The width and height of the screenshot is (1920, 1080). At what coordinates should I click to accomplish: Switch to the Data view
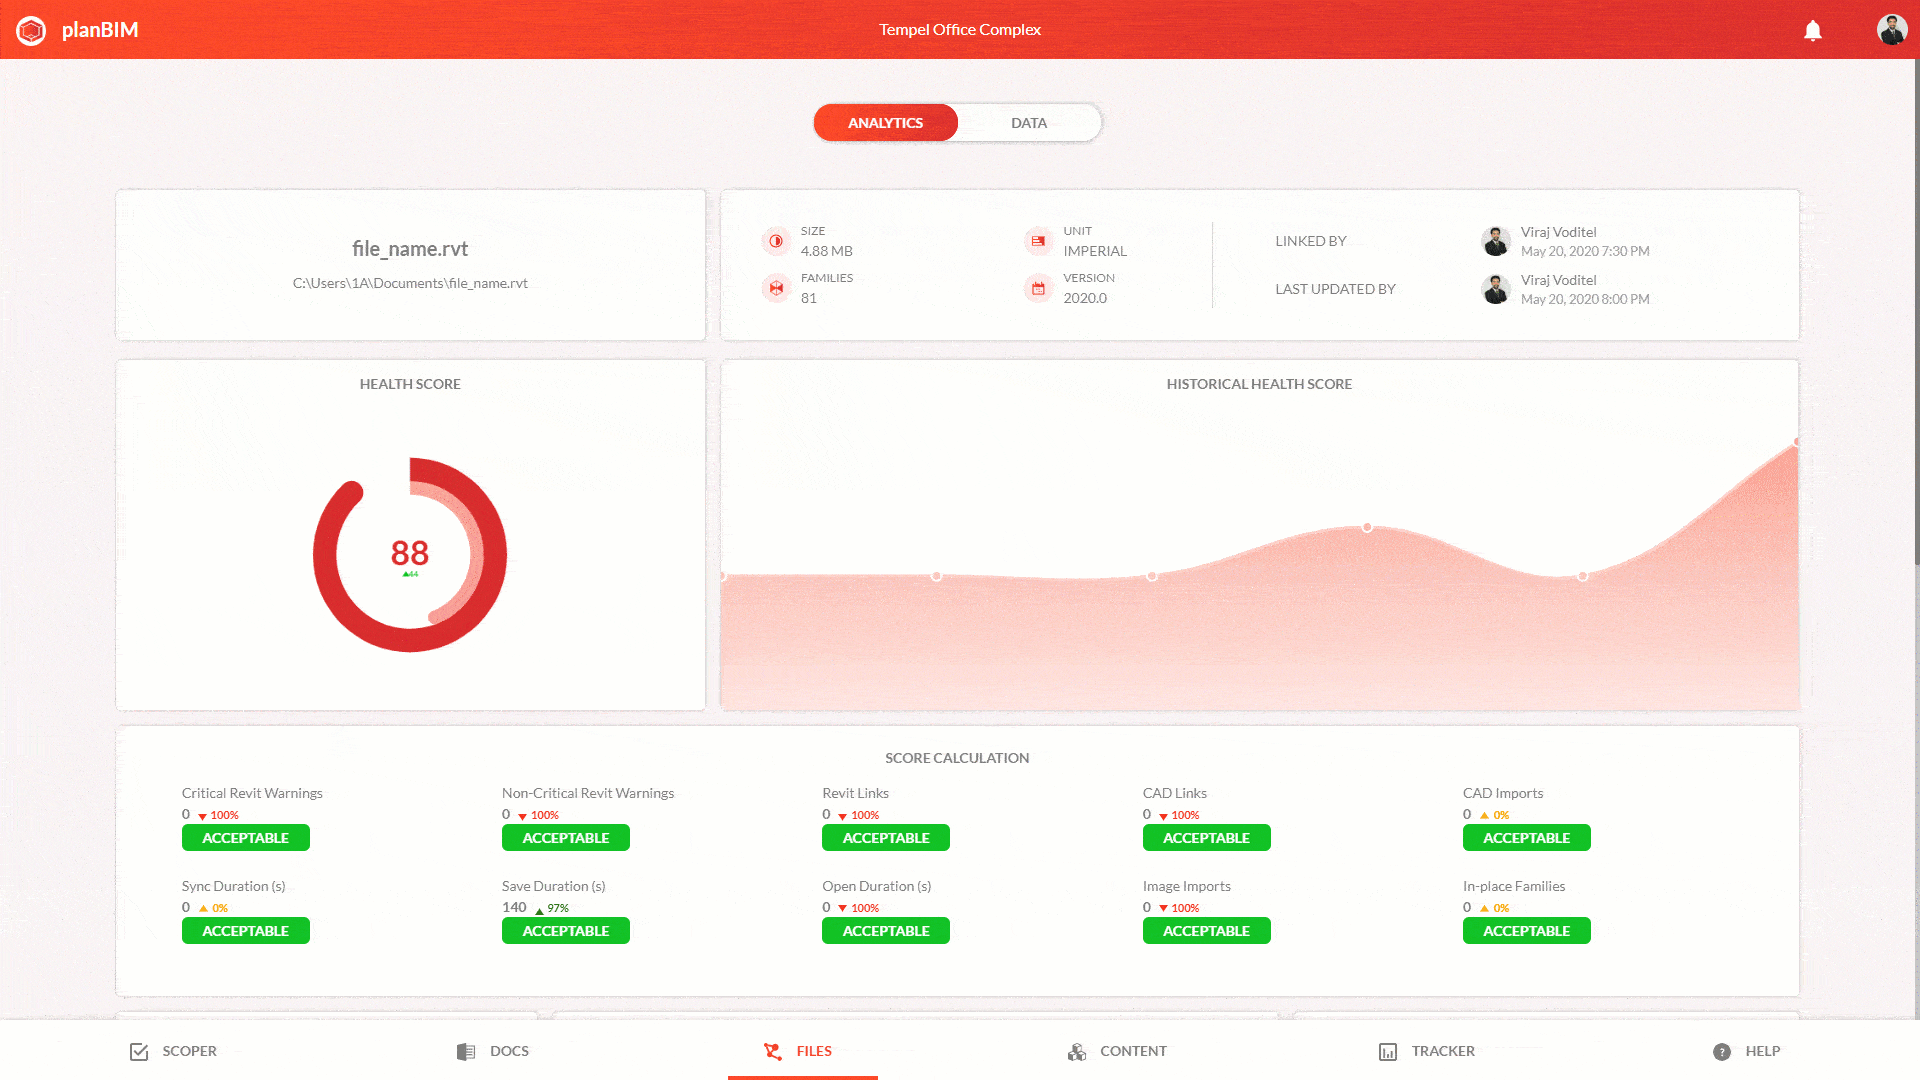pyautogui.click(x=1028, y=123)
